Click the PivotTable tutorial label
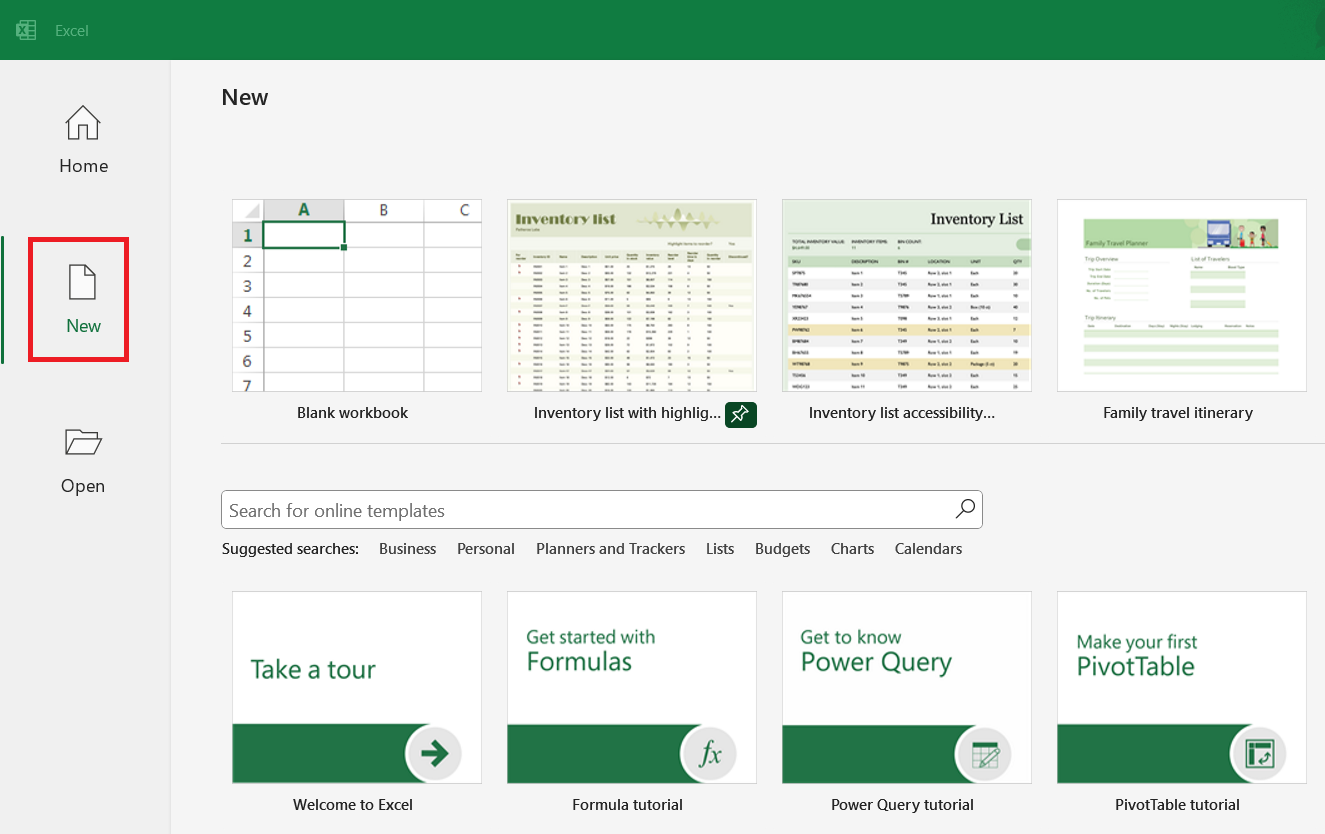 point(1178,805)
